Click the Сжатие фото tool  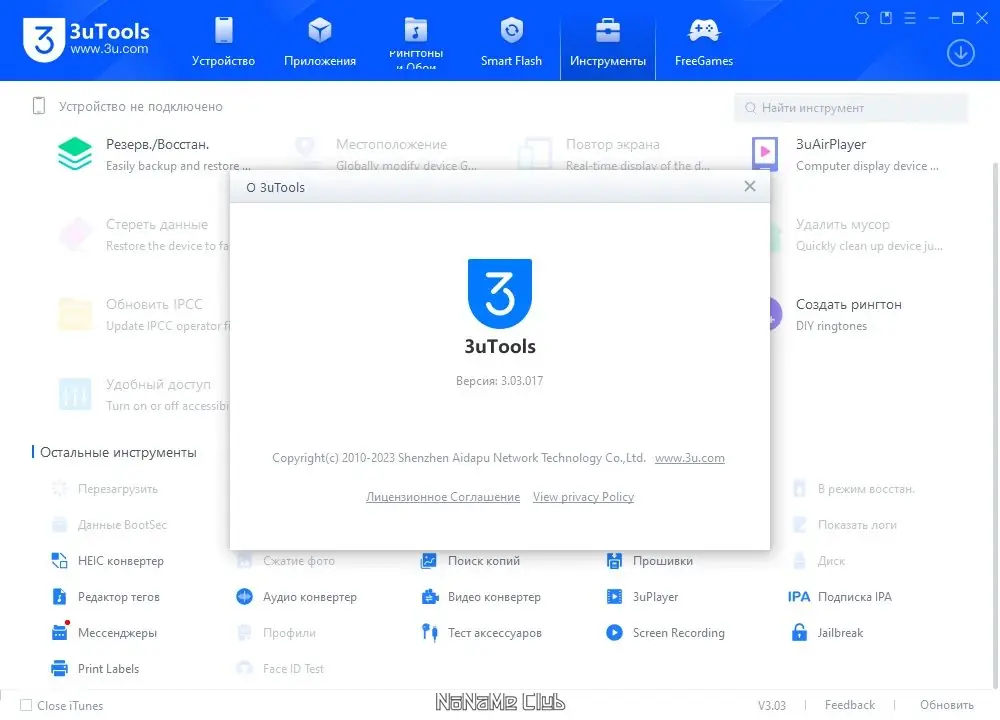[286, 561]
